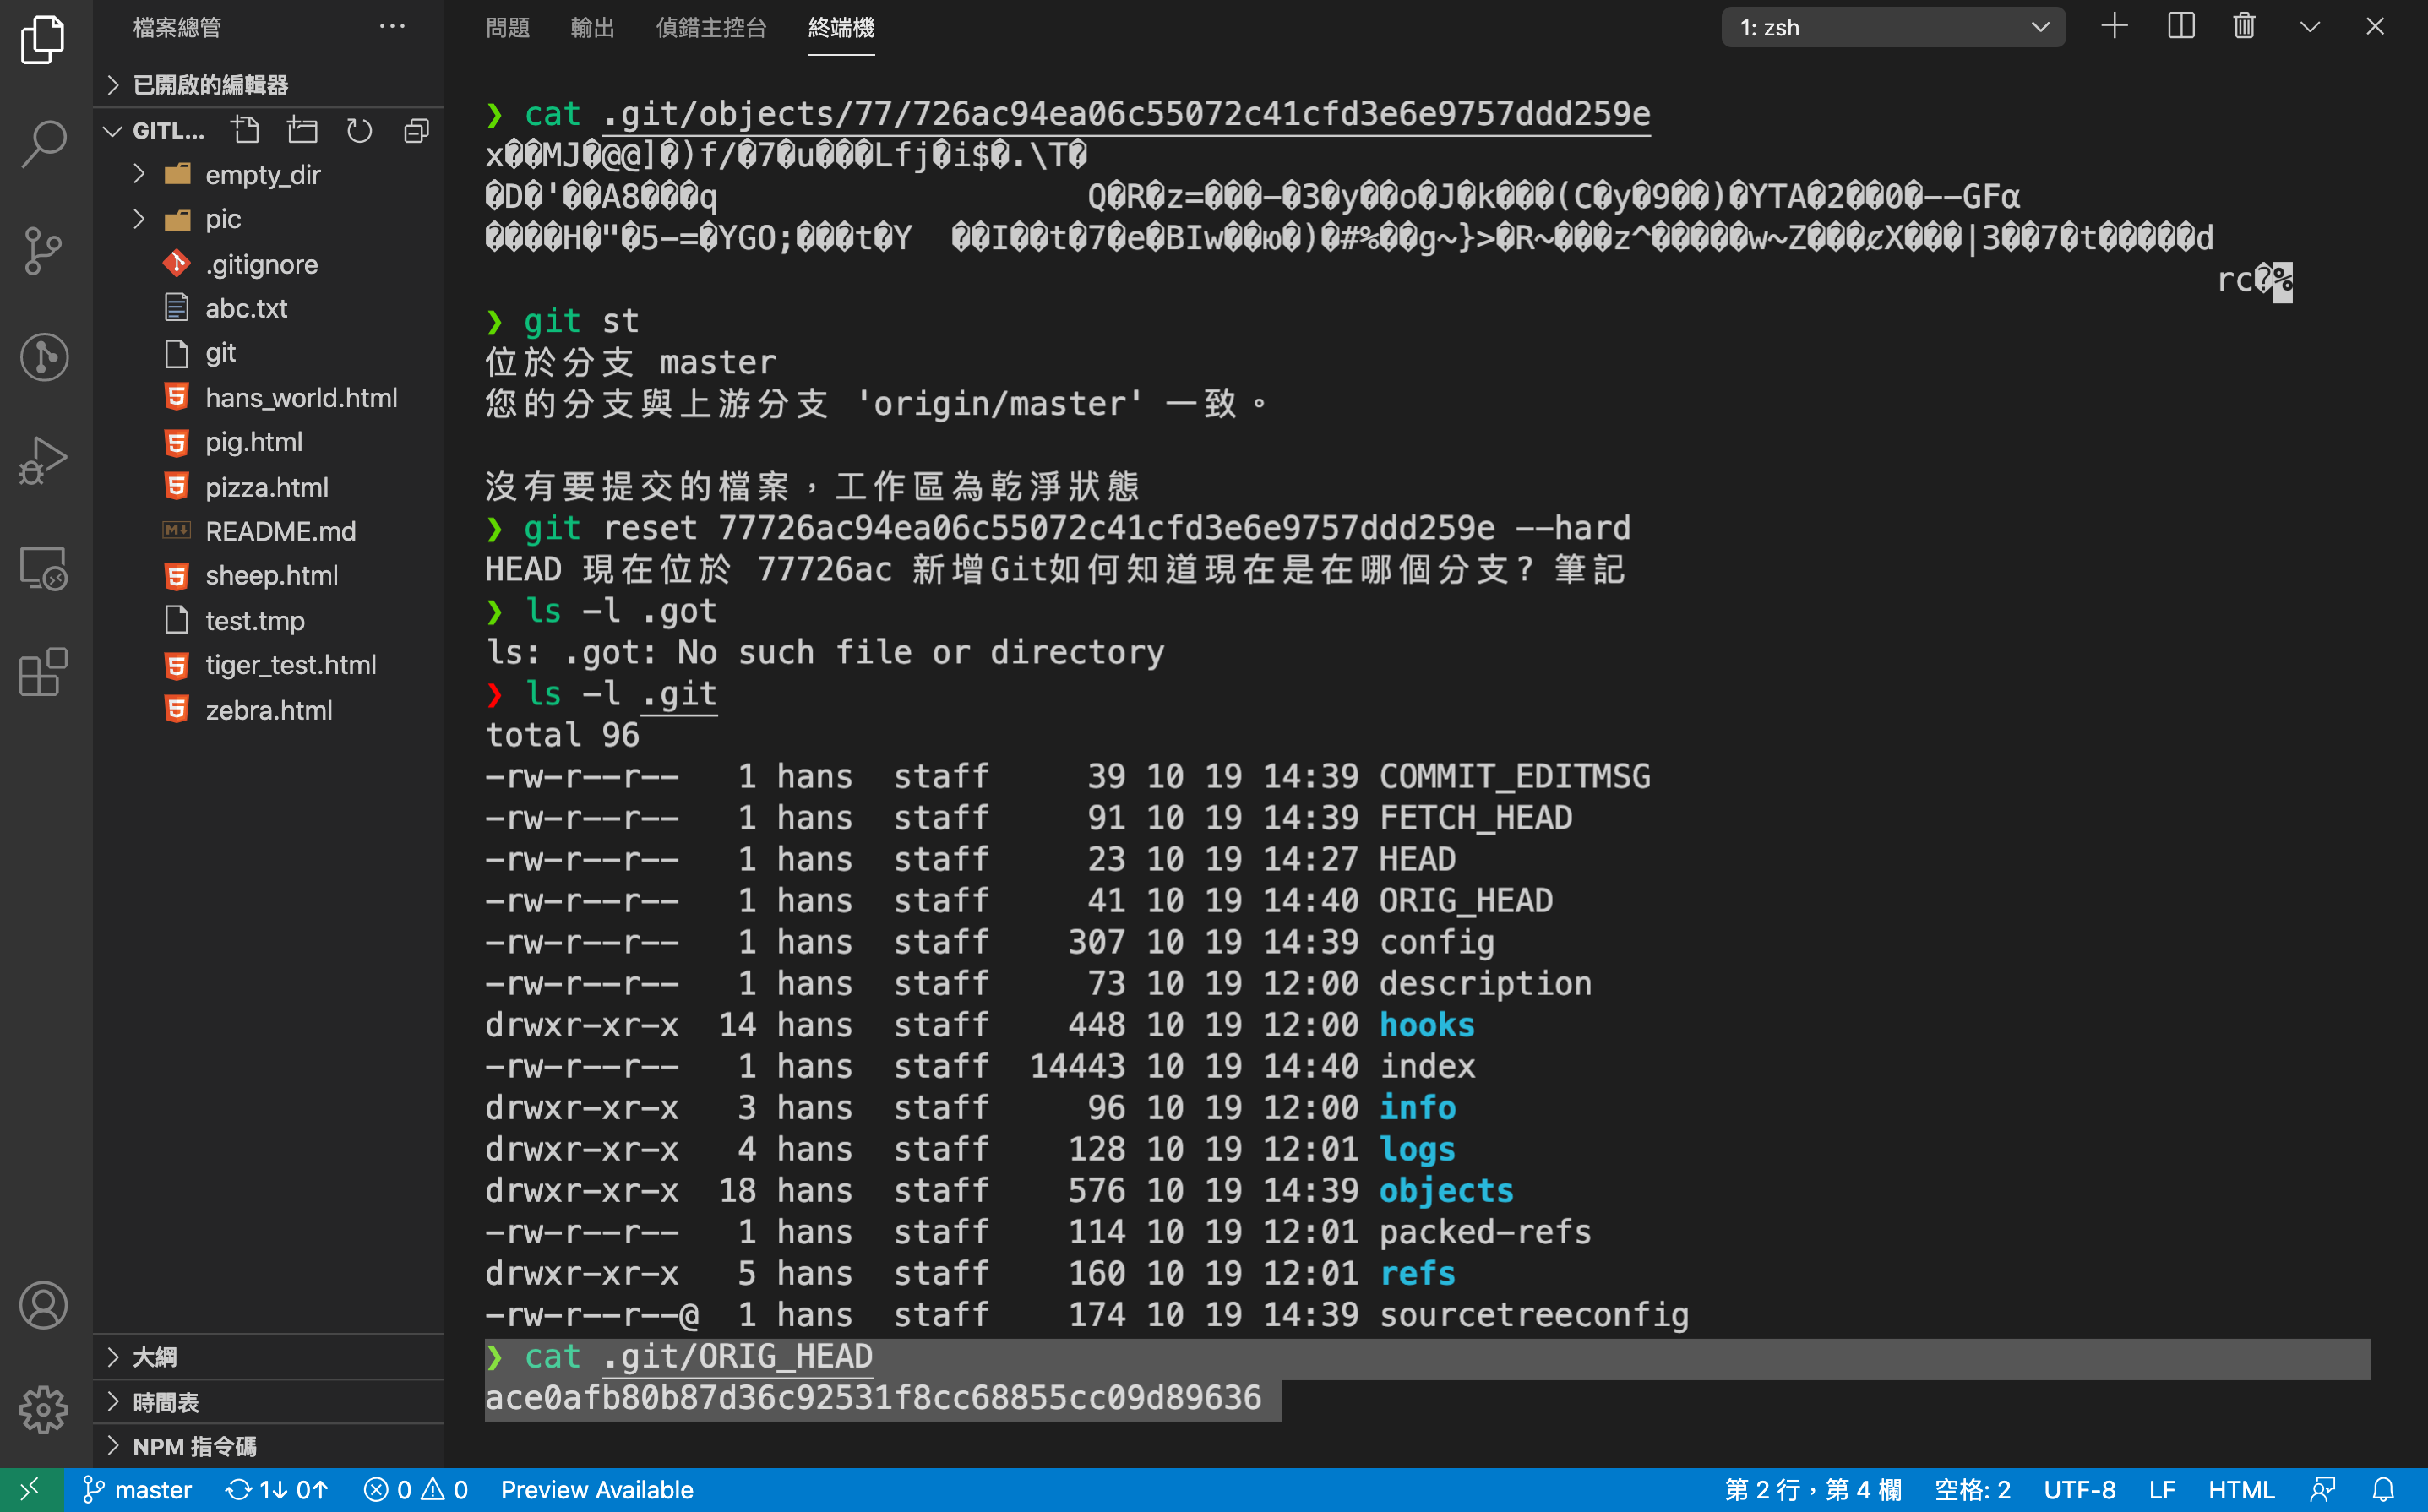Viewport: 2428px width, 1512px height.
Task: Switch to the 偵錯主控台 tab
Action: pos(711,27)
